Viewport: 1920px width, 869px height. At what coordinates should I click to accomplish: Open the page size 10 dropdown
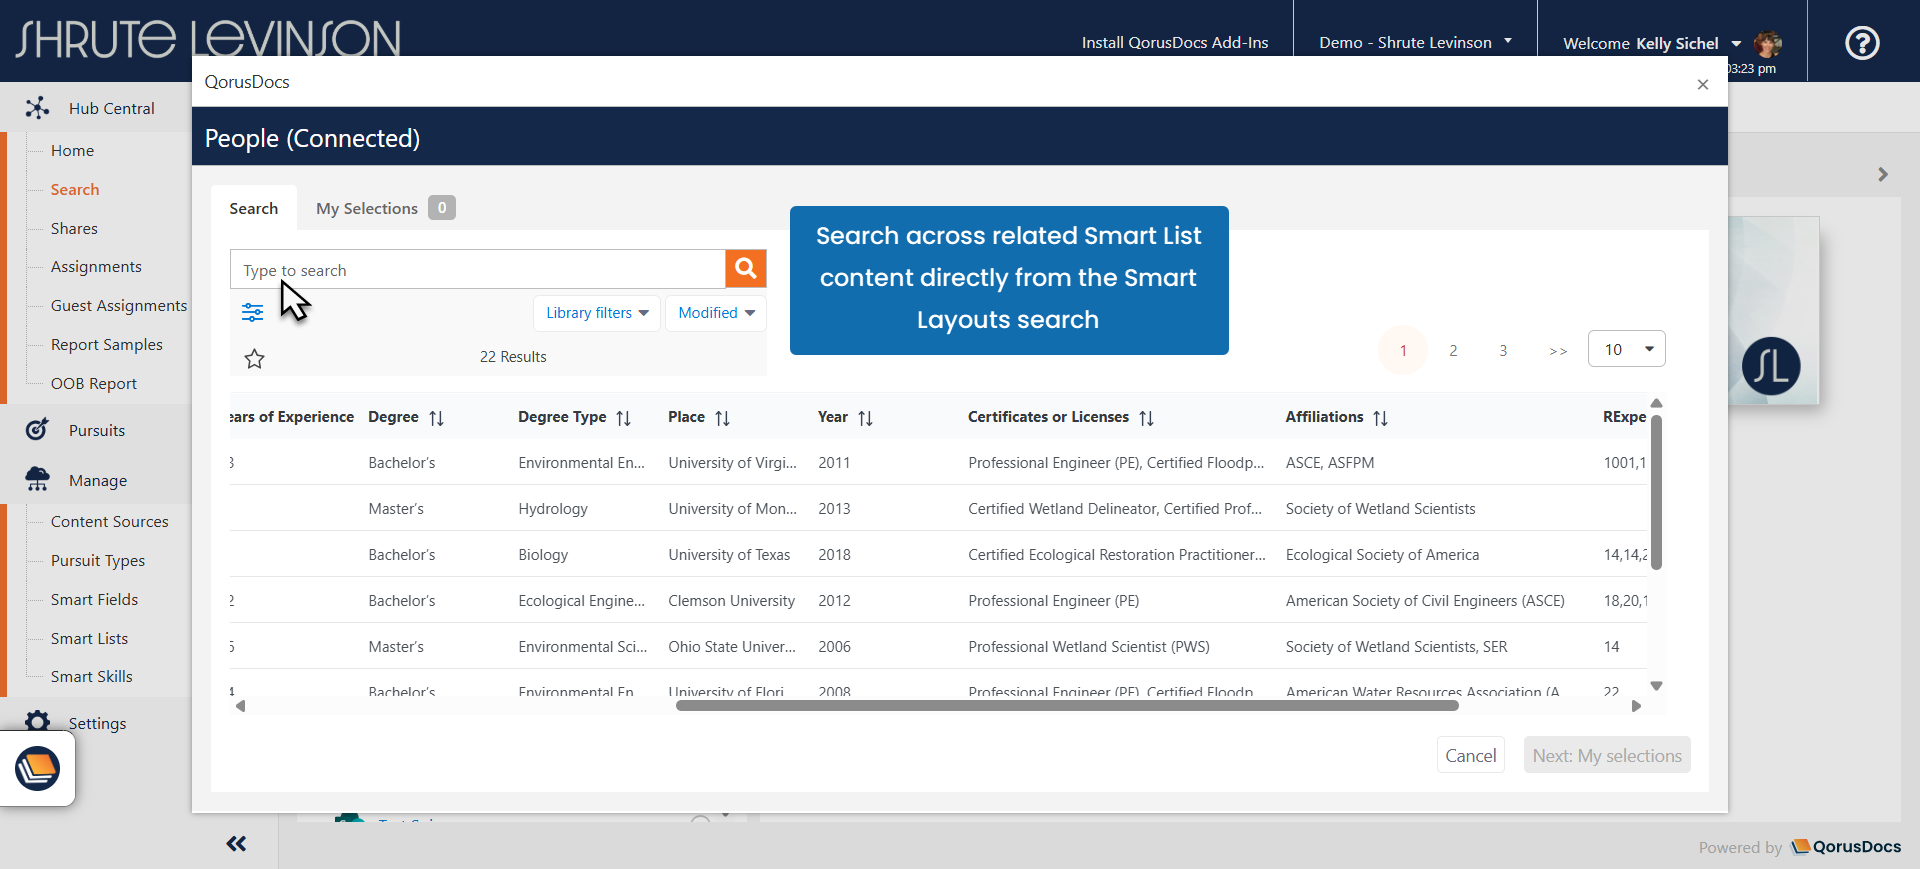point(1627,349)
